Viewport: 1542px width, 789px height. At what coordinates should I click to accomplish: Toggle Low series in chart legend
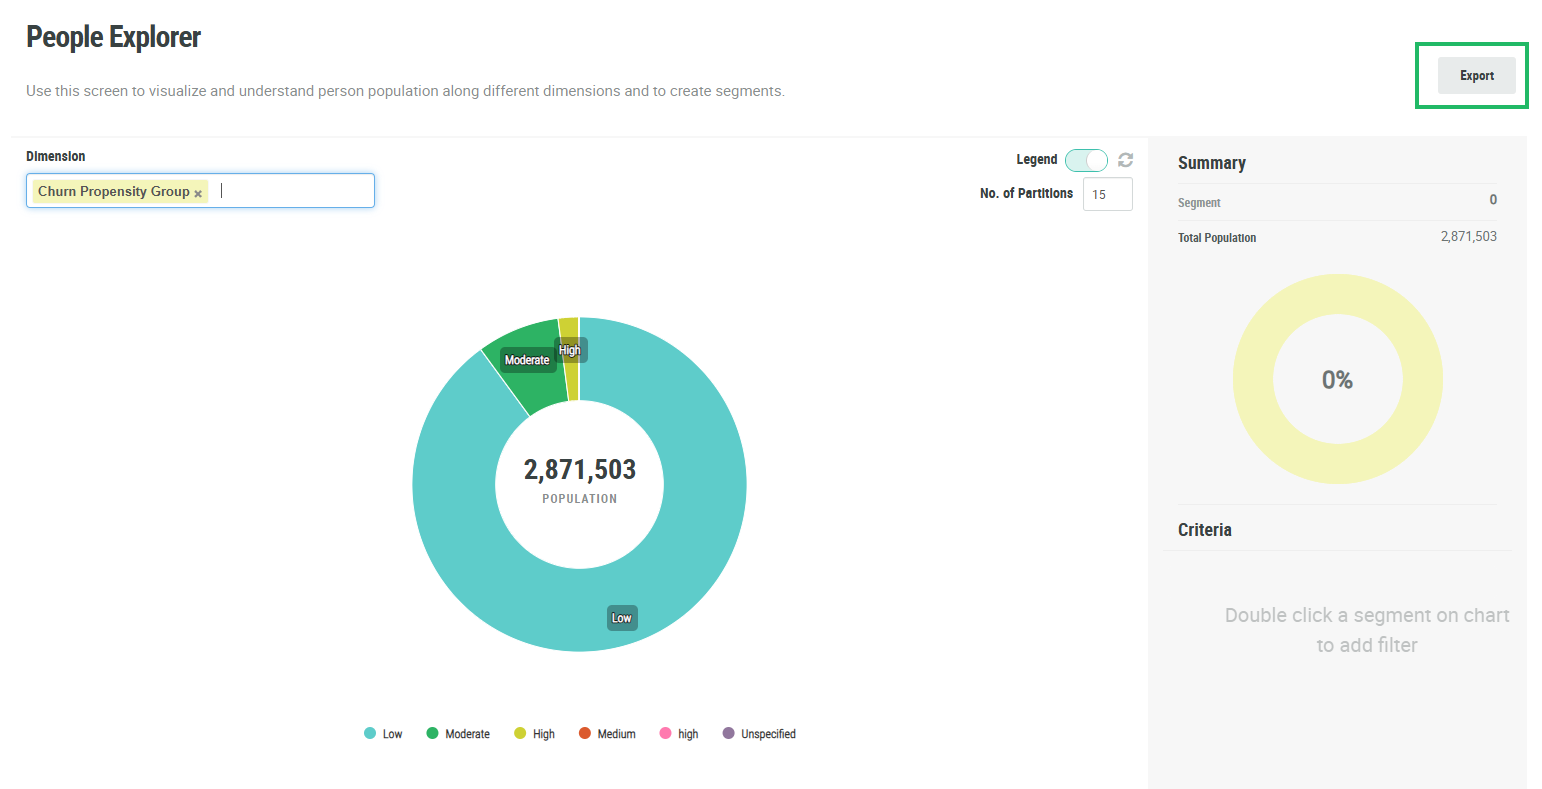click(383, 734)
